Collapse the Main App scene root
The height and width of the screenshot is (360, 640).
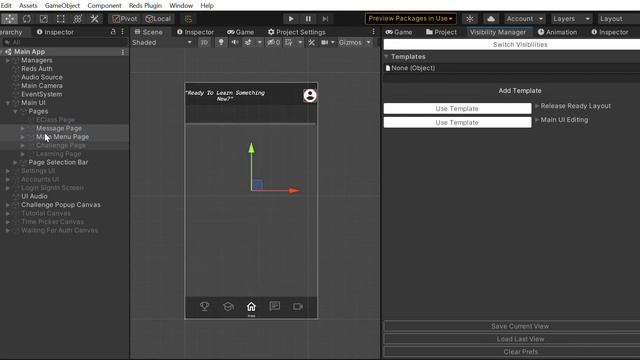pos(2,52)
